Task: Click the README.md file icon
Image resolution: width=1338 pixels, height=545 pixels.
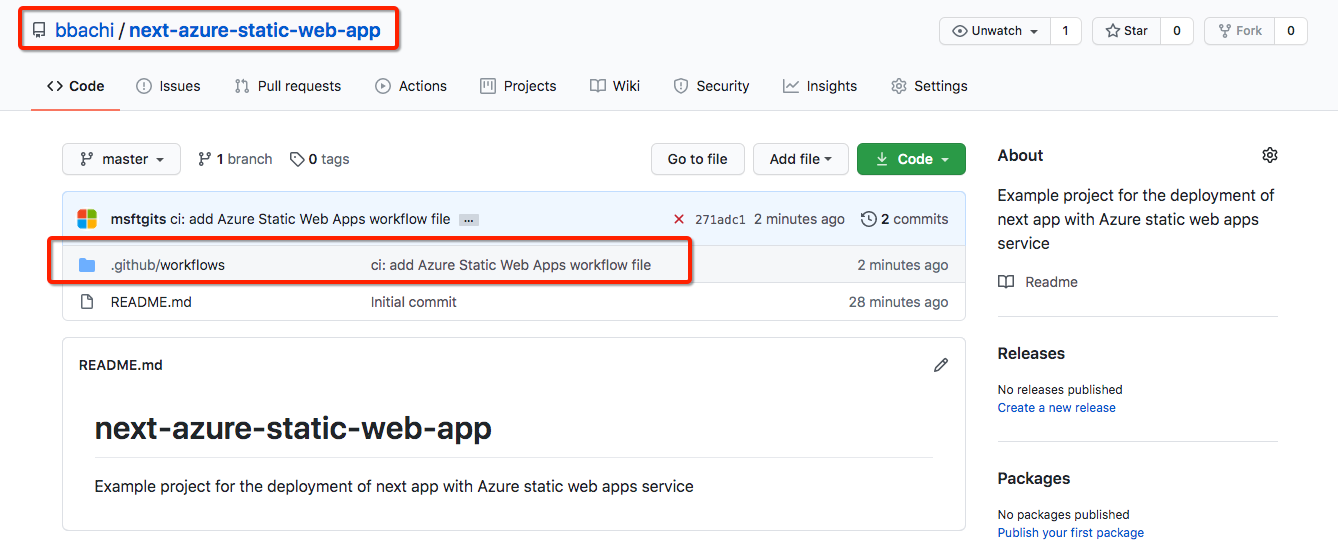Action: [x=87, y=302]
